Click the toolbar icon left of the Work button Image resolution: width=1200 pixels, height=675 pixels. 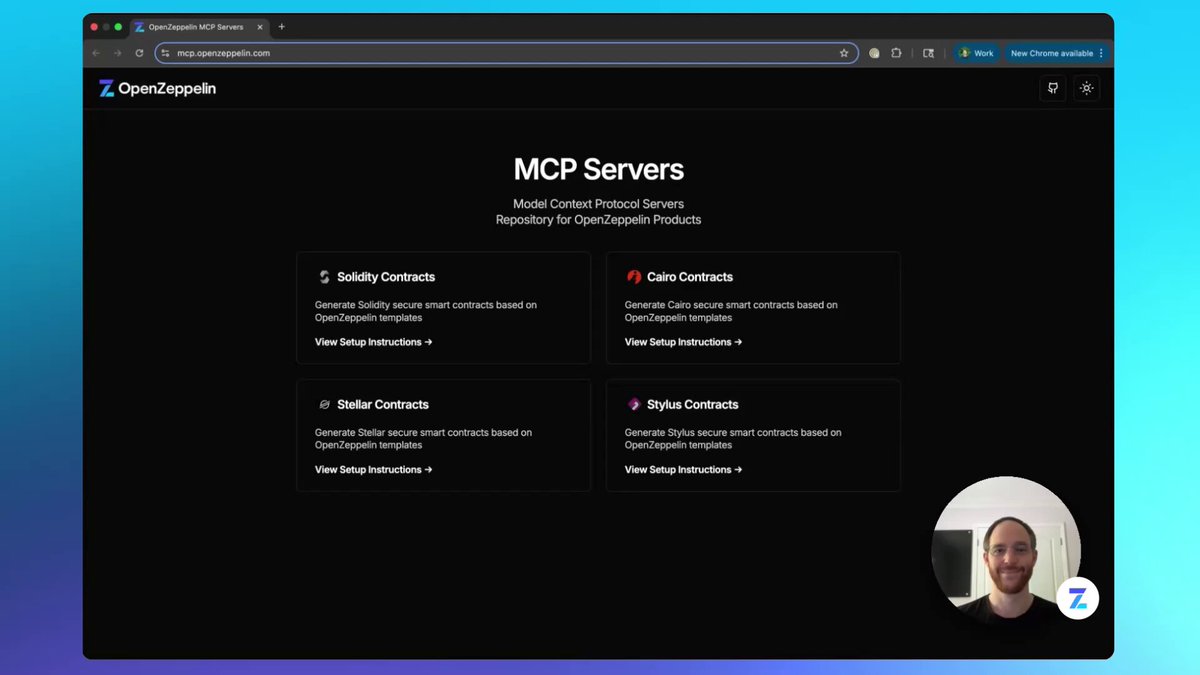click(928, 53)
